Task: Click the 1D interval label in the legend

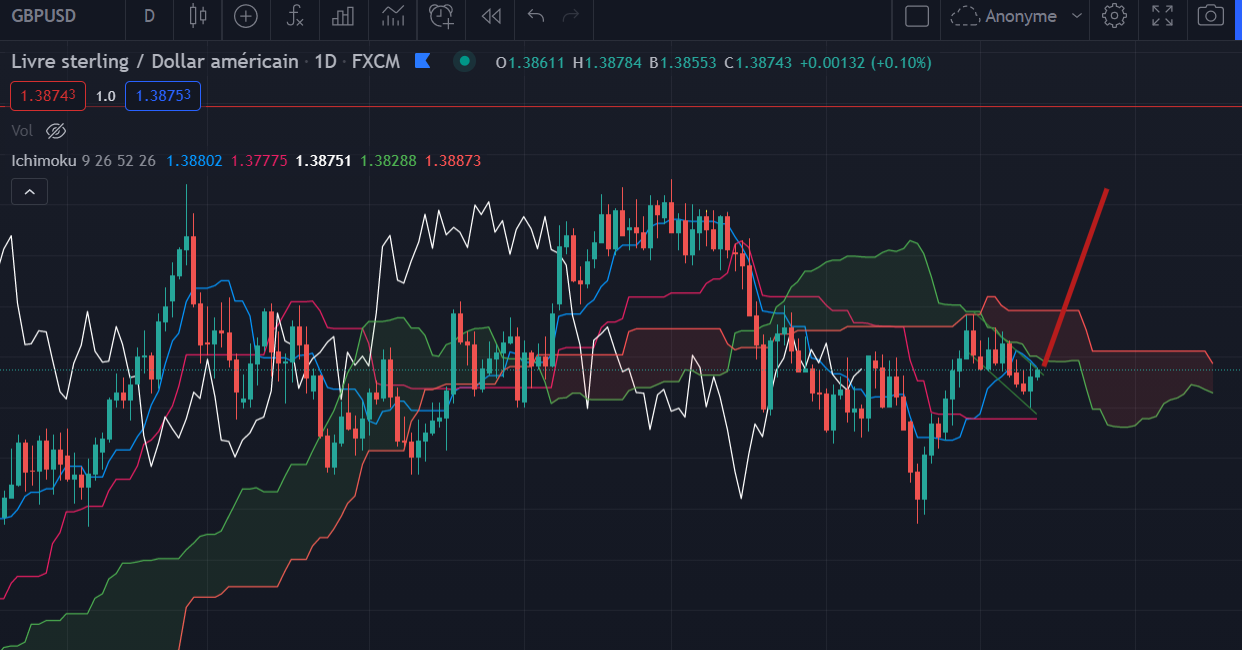Action: 325,61
